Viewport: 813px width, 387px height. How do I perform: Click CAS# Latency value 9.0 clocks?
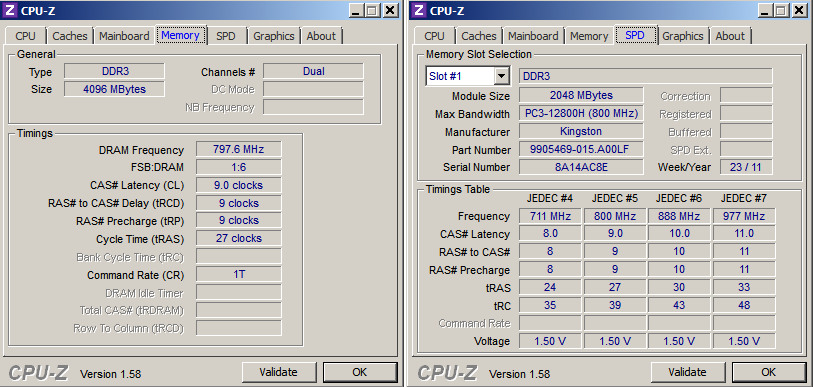pos(239,185)
